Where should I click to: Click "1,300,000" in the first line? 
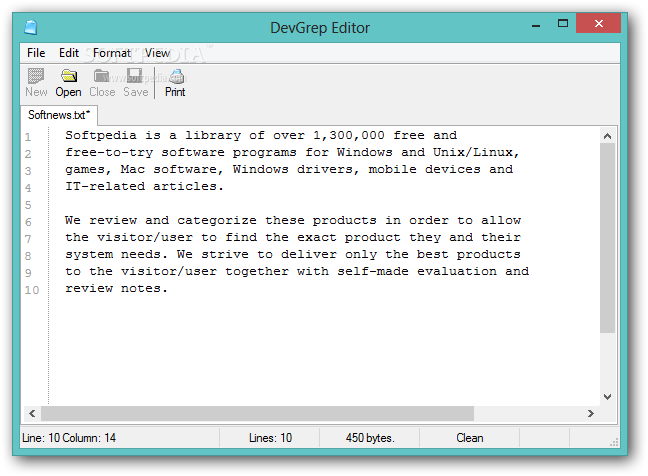[348, 136]
